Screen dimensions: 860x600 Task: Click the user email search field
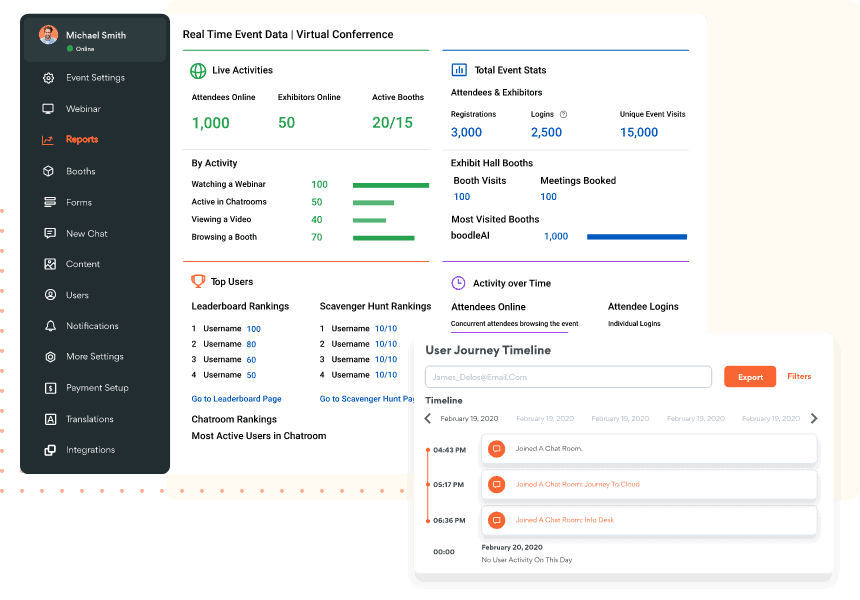(568, 377)
